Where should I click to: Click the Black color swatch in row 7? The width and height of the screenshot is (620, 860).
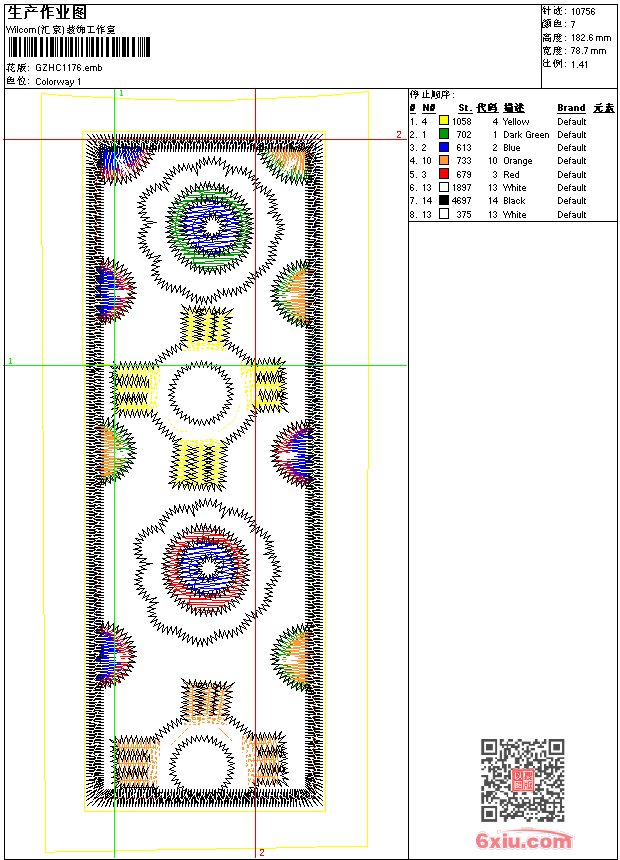[444, 200]
